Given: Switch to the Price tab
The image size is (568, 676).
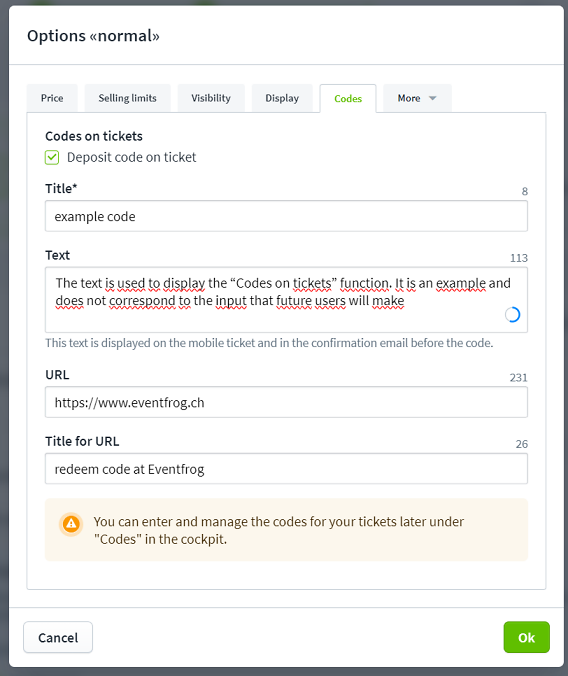Looking at the screenshot, I should [x=52, y=98].
